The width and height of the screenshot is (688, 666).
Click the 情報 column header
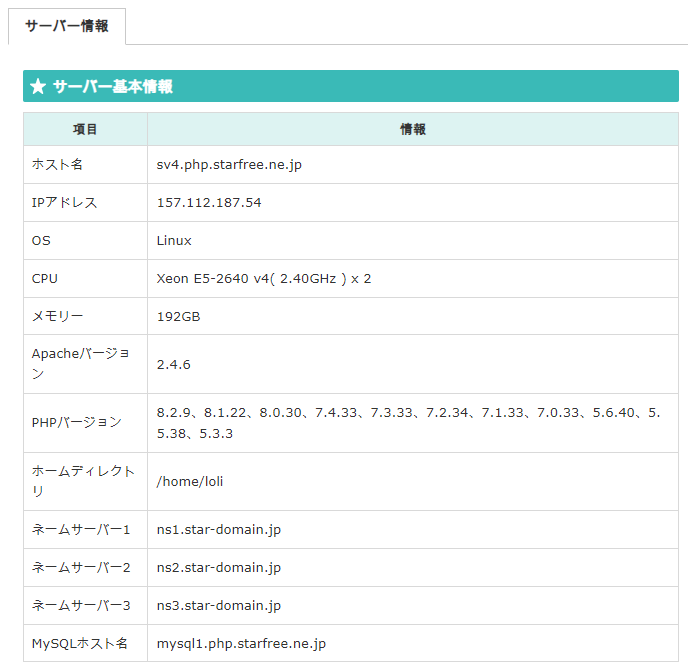[413, 130]
